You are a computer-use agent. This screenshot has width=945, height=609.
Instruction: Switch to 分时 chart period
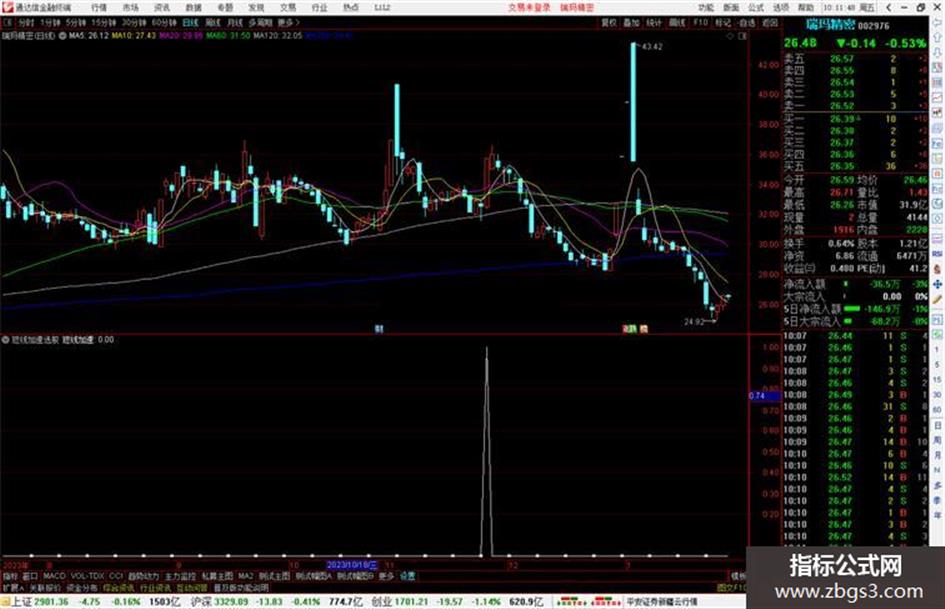tap(26, 22)
